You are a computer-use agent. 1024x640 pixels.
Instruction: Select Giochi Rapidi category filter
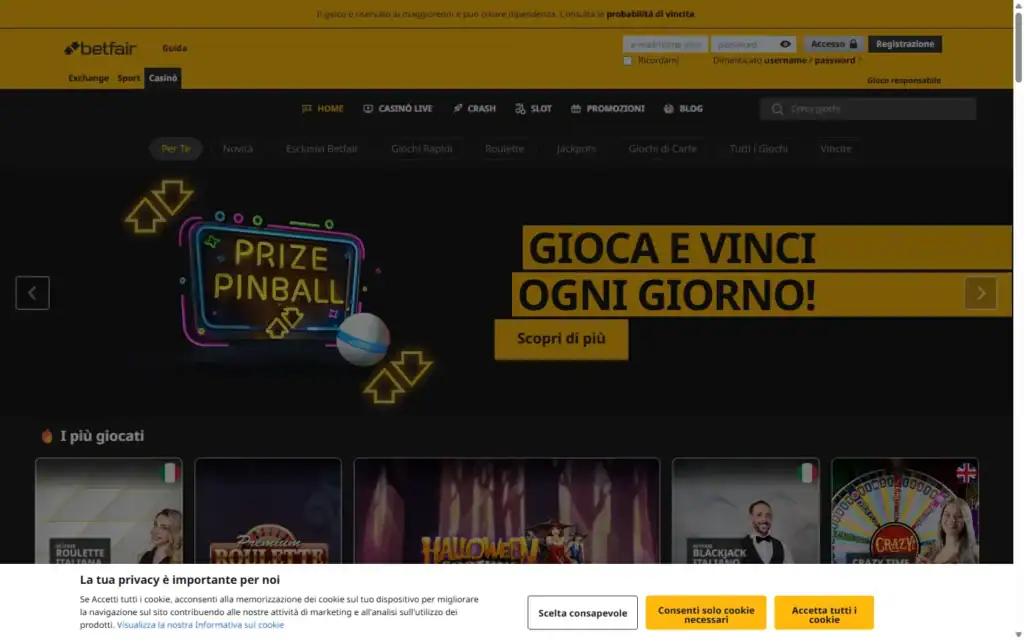[422, 149]
